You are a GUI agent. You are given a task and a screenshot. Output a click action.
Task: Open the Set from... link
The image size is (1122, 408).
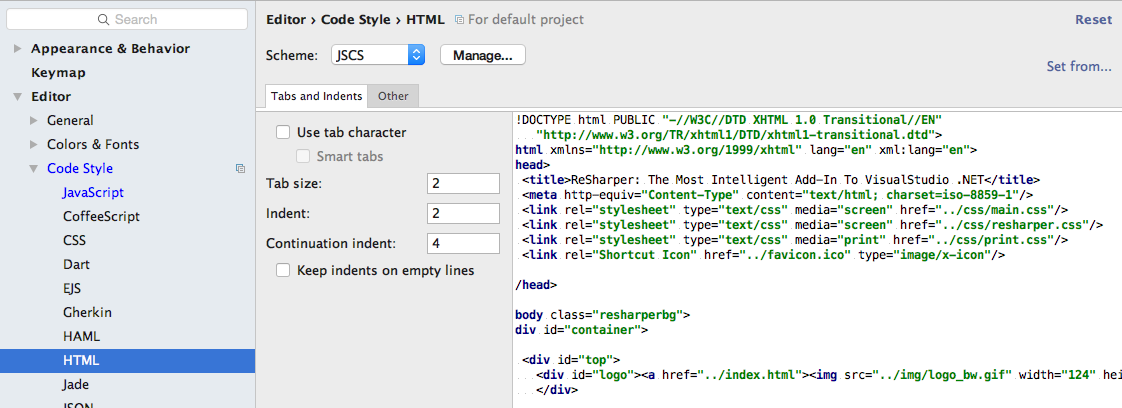(1078, 66)
